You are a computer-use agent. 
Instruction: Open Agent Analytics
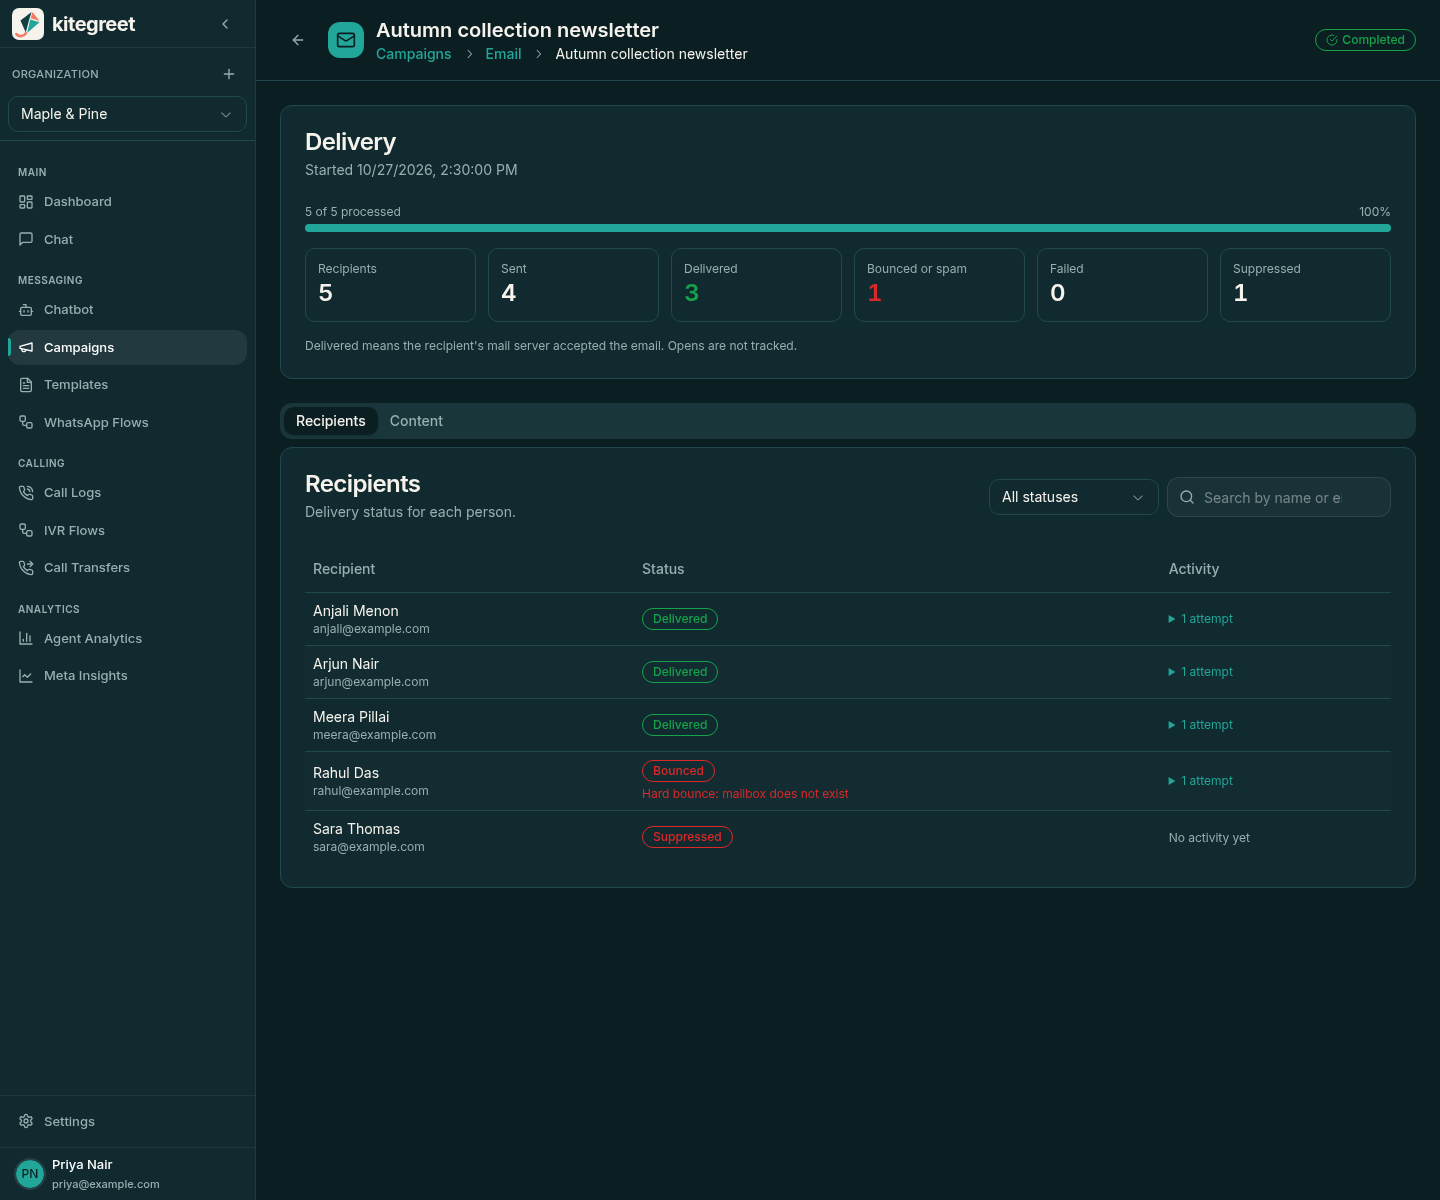127,639
